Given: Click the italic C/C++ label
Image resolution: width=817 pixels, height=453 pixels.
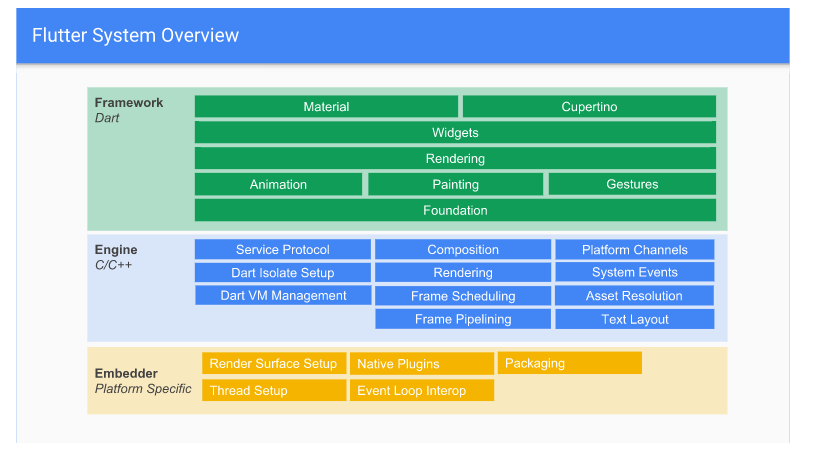Looking at the screenshot, I should pos(113,265).
